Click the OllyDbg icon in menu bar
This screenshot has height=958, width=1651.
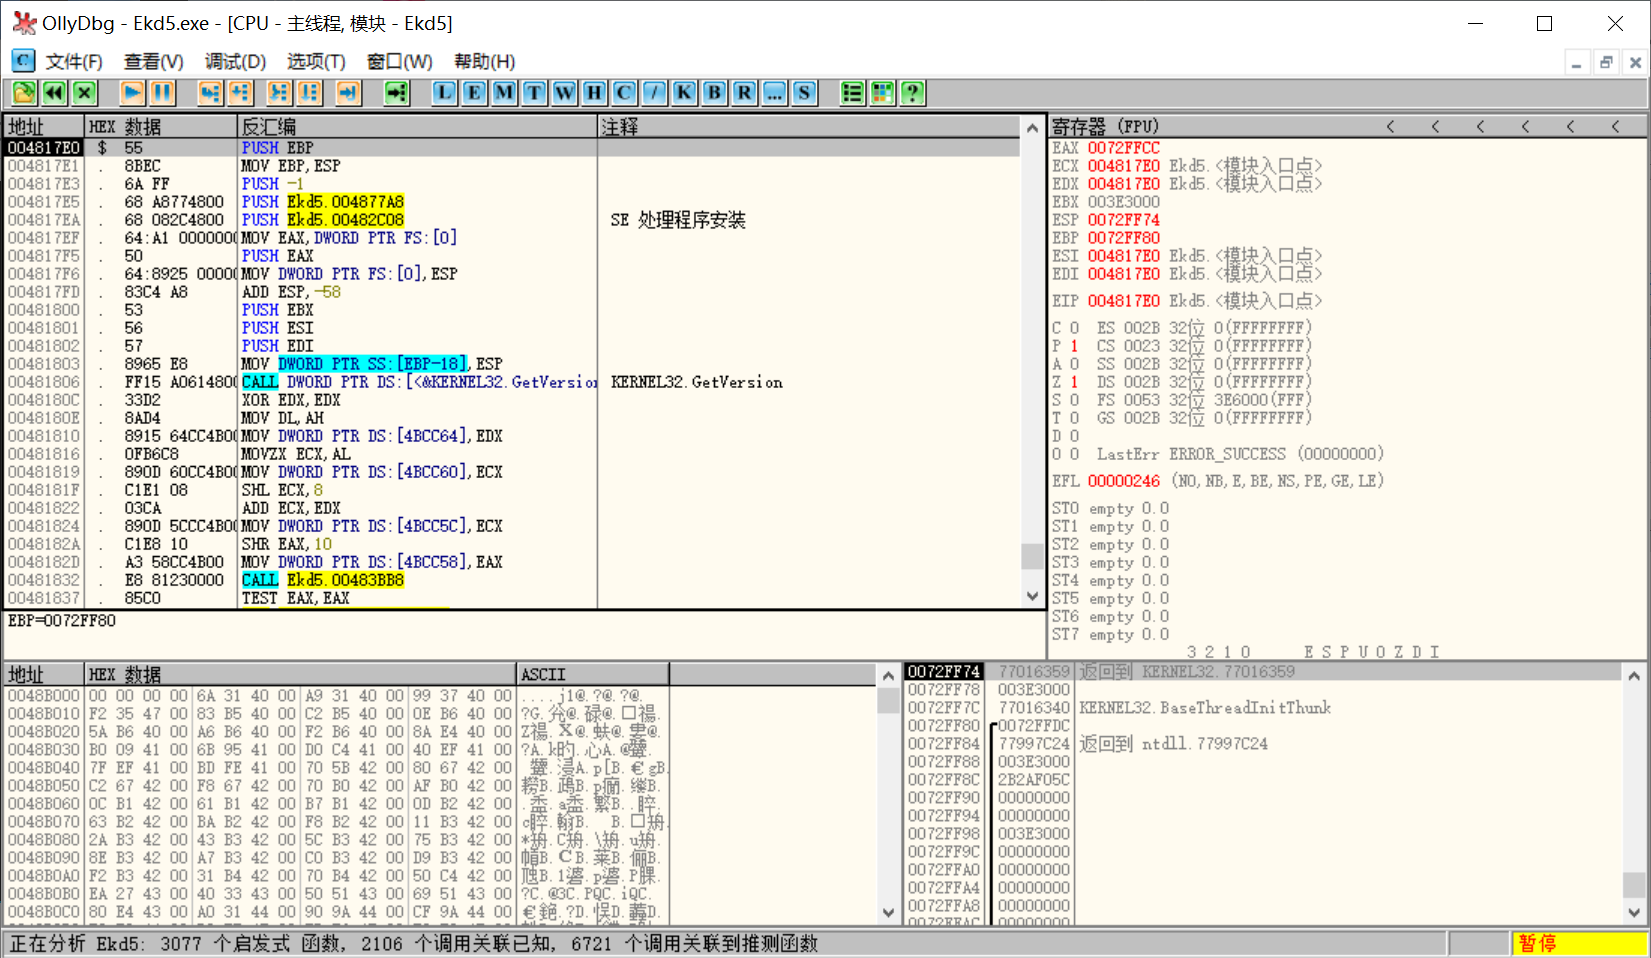coord(23,61)
